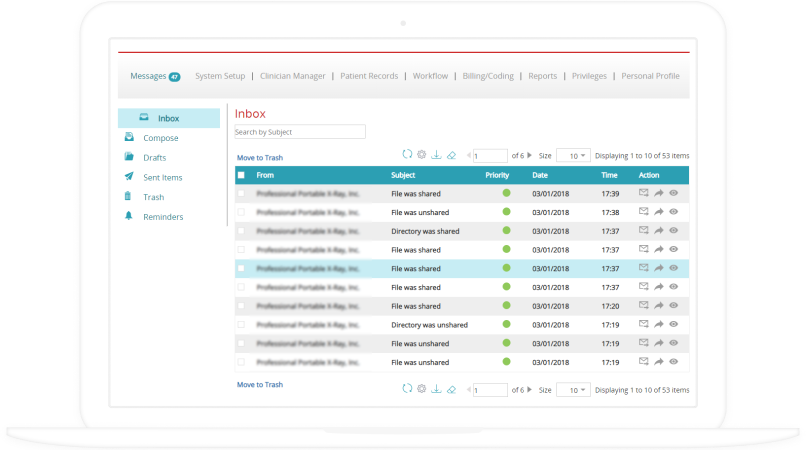Click the eraser icon in the top toolbar

451,155
